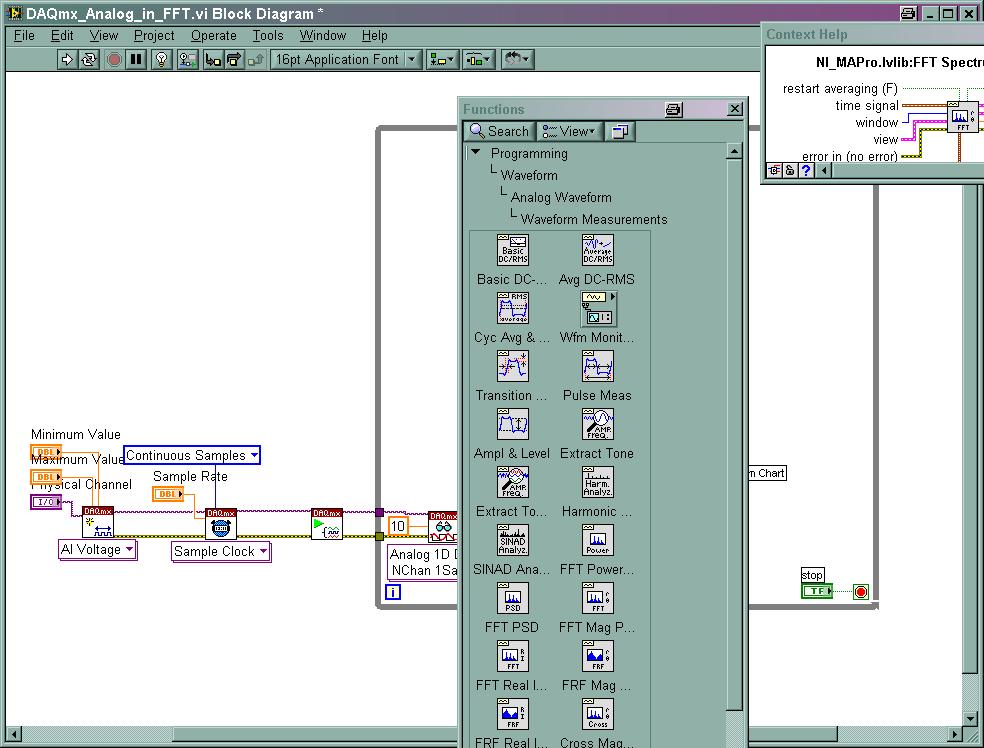Click the stop Boolean terminal
This screenshot has height=748, width=984.
pyautogui.click(x=817, y=591)
